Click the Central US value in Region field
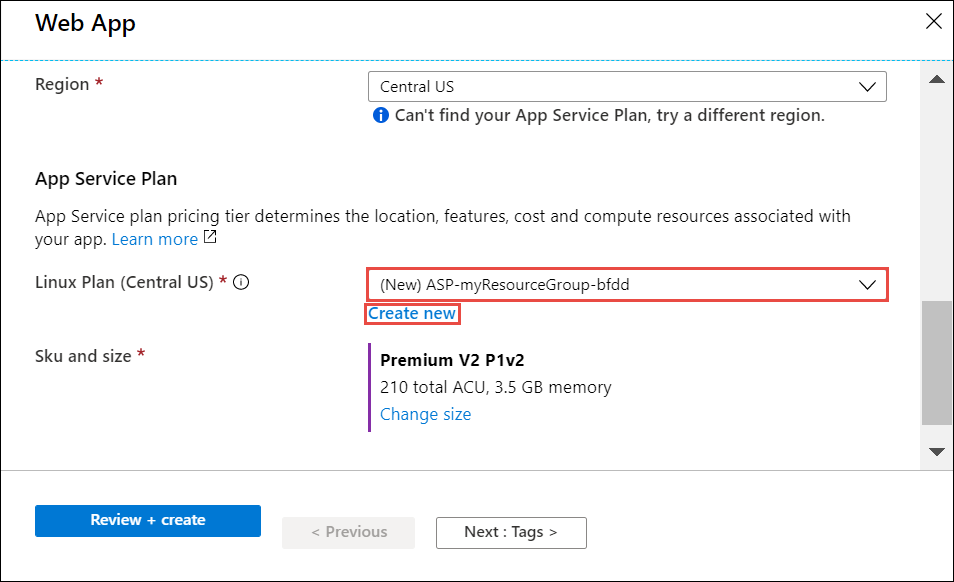Screen dimensions: 954x582 click(x=418, y=87)
